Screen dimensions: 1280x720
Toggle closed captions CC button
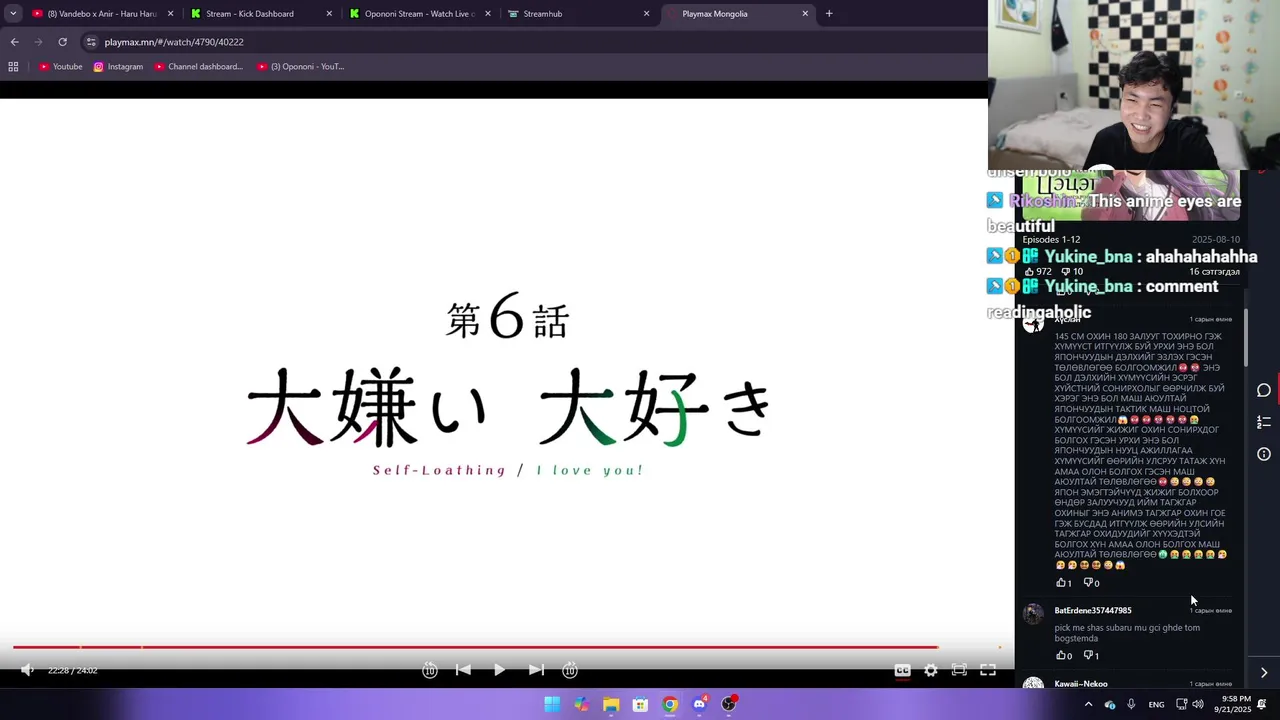pyautogui.click(x=902, y=670)
